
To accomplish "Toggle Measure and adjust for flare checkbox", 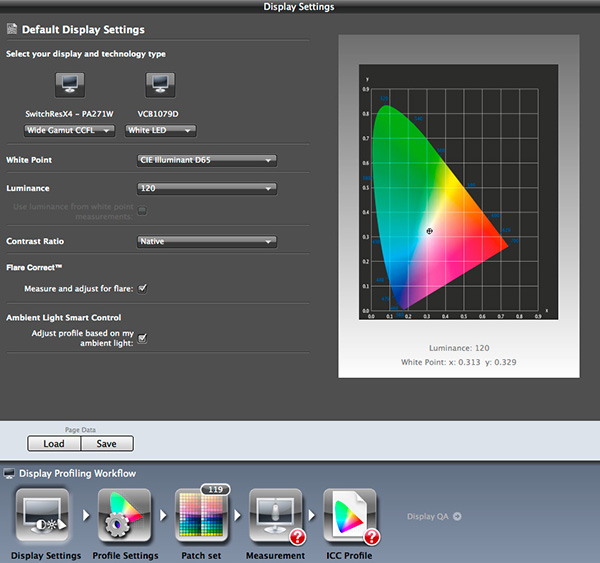I will pos(143,288).
